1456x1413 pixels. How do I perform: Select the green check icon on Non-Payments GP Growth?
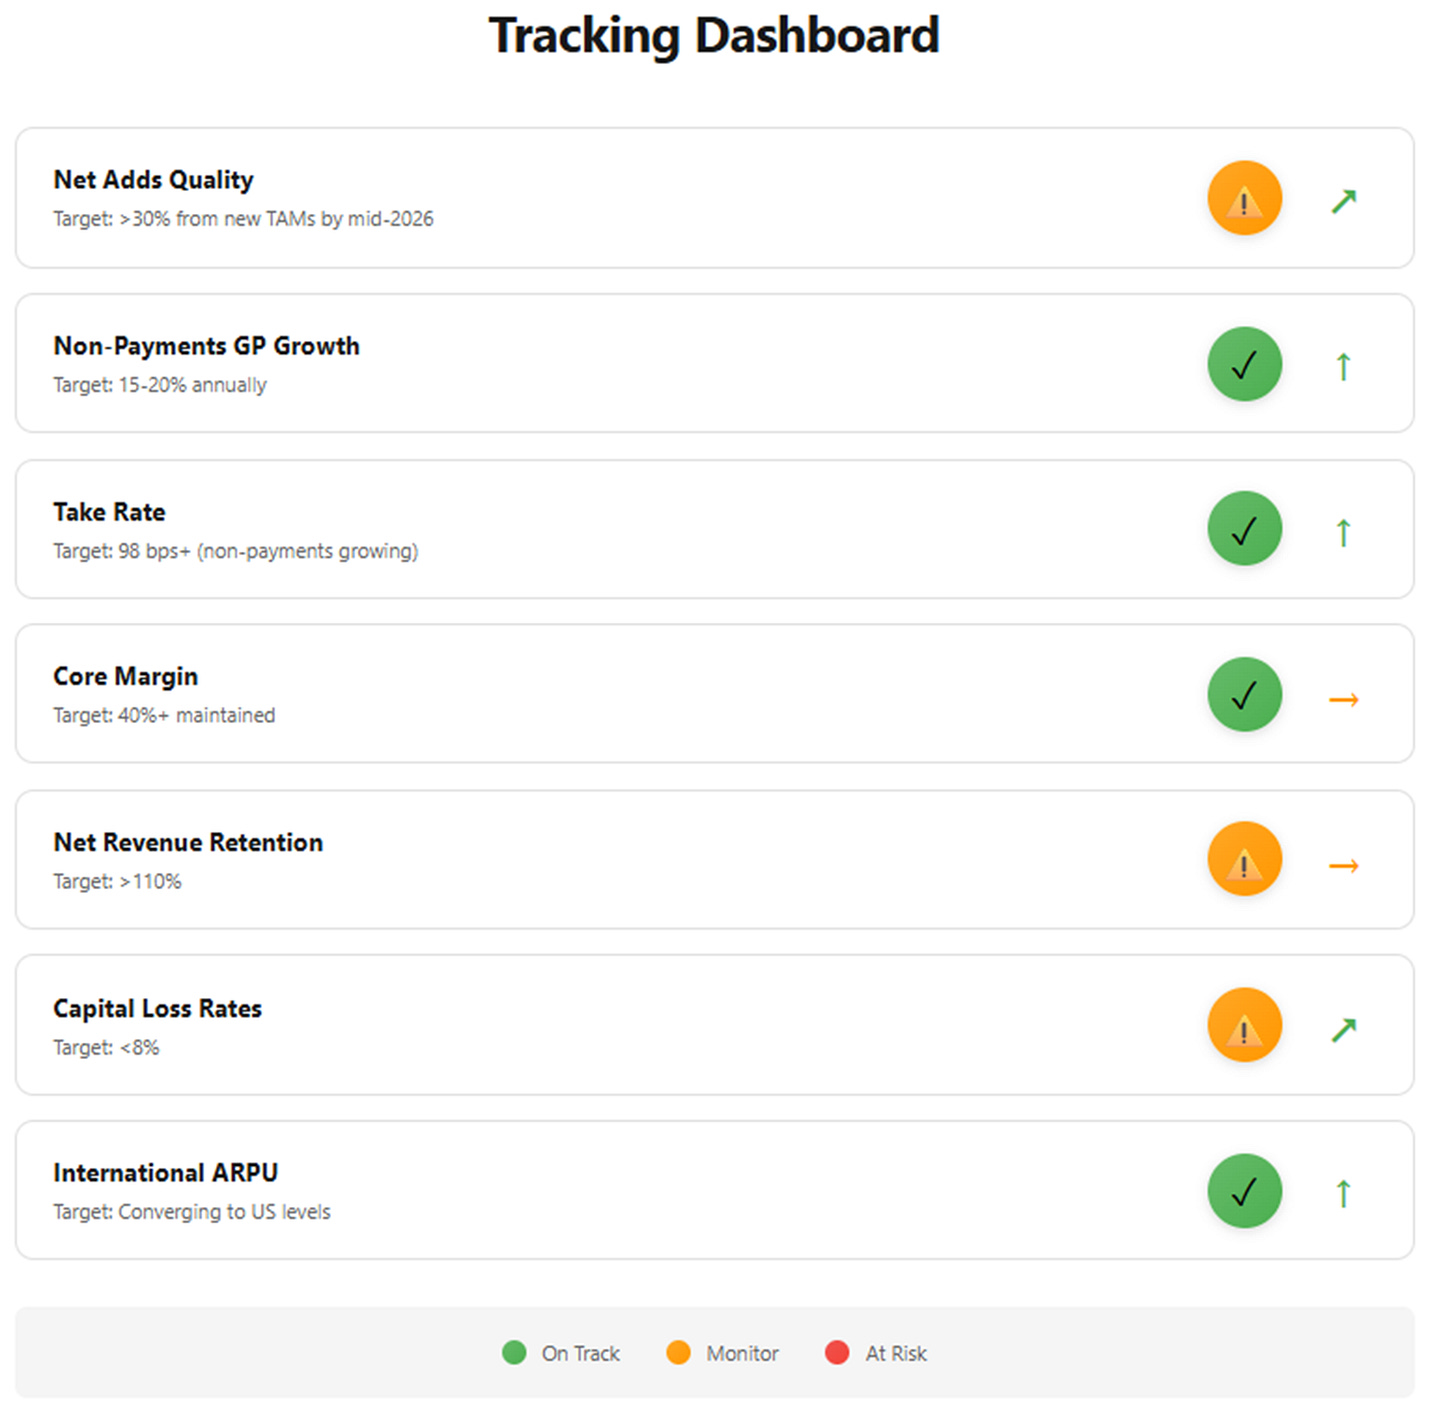coord(1244,364)
